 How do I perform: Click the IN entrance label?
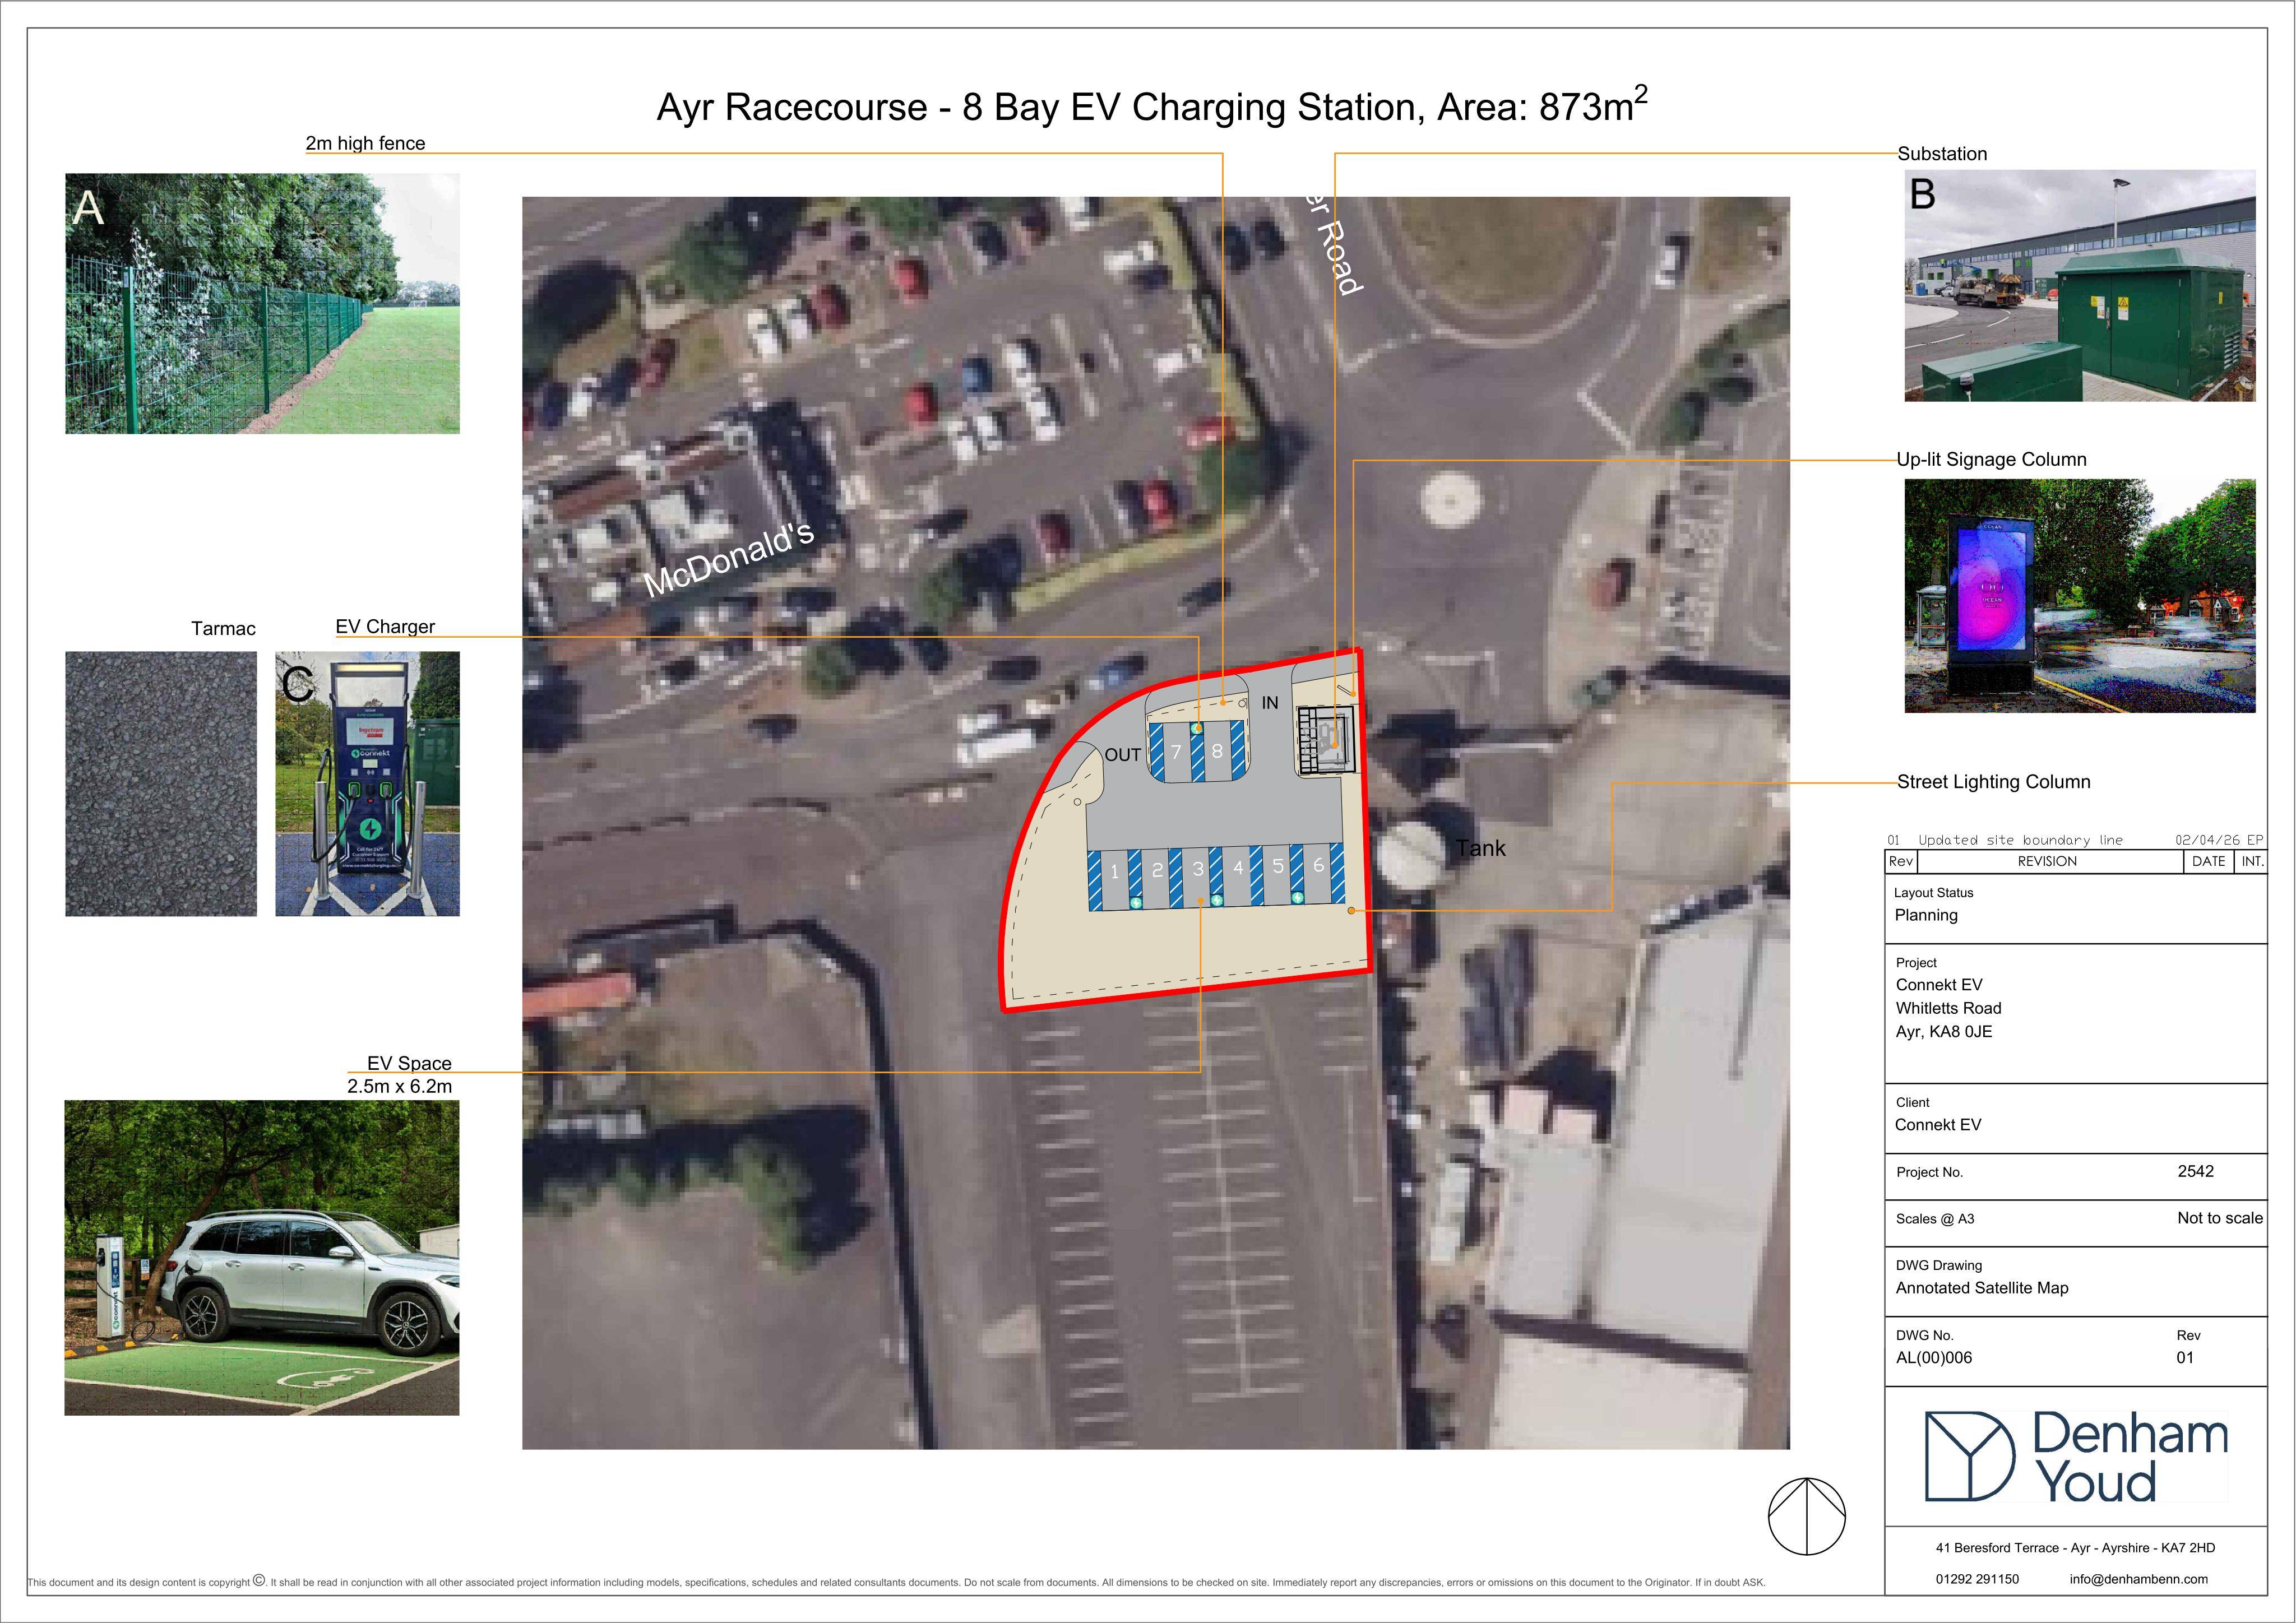coord(1269,703)
